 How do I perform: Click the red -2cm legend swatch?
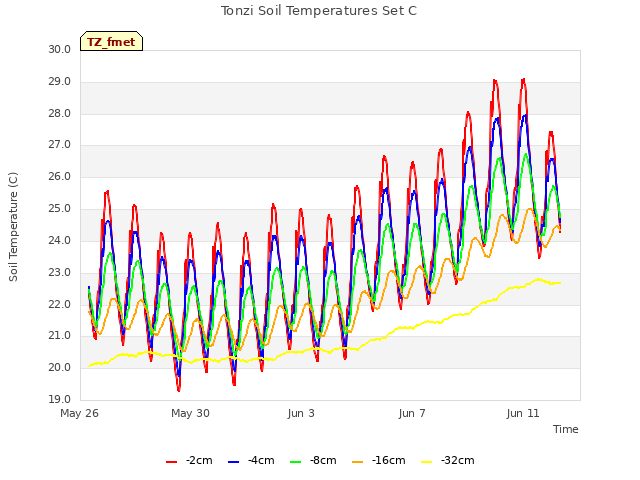coord(171,462)
